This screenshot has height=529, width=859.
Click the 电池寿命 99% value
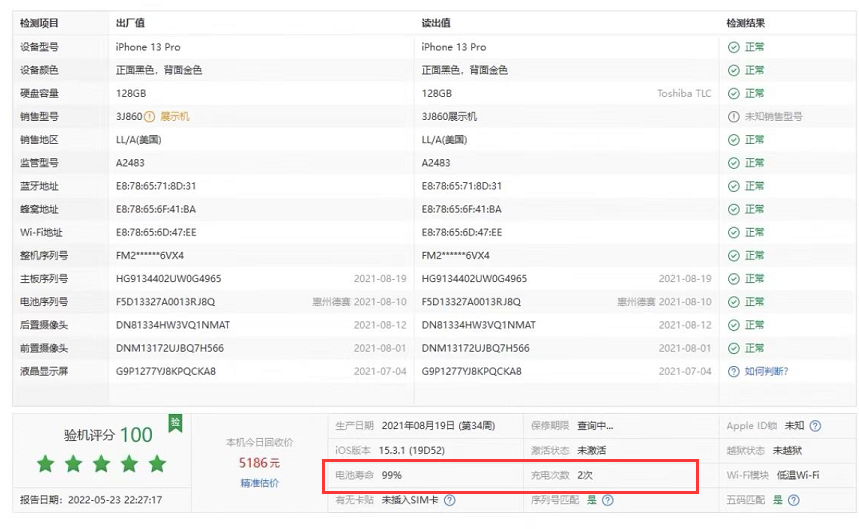point(392,475)
